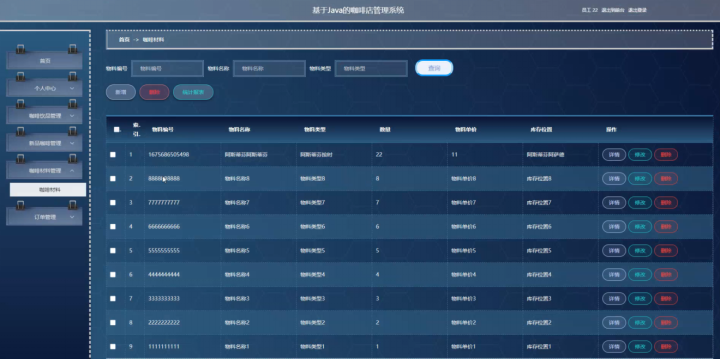The width and height of the screenshot is (720, 360).
Task: Click 修改 for row 6666666666
Action: [x=640, y=226]
